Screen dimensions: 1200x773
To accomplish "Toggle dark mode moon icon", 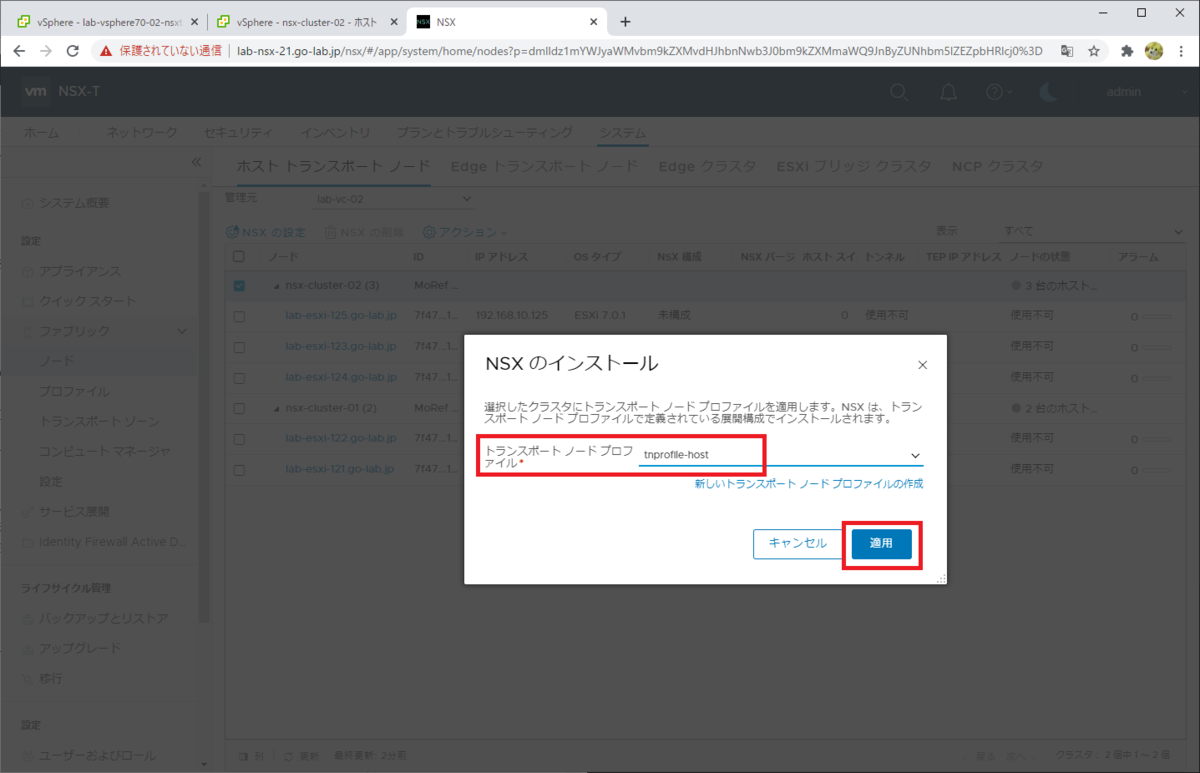I will coord(1047,92).
